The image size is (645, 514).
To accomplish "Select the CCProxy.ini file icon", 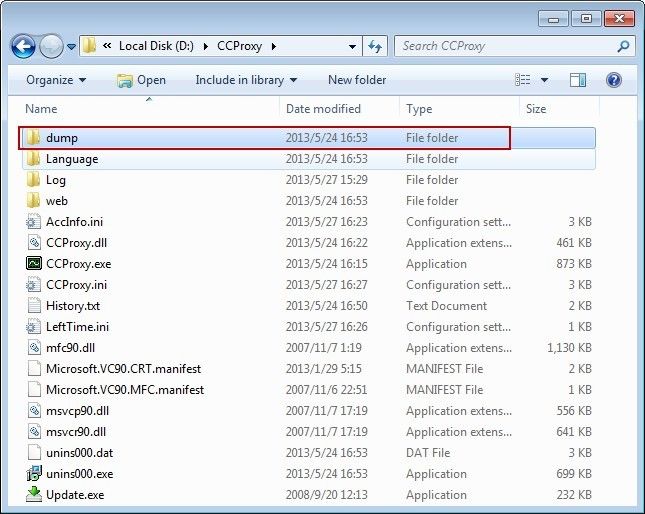I will pos(33,285).
